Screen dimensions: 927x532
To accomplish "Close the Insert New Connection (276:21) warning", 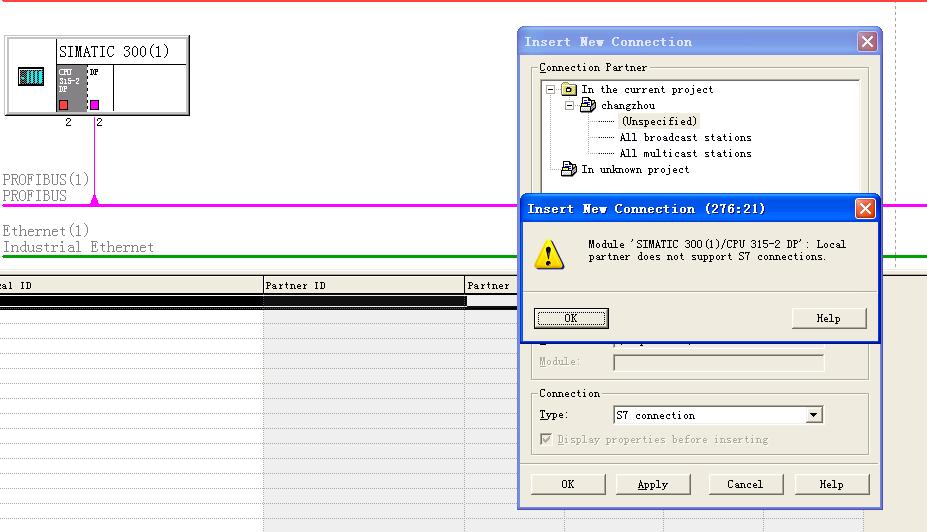I will click(x=865, y=208).
